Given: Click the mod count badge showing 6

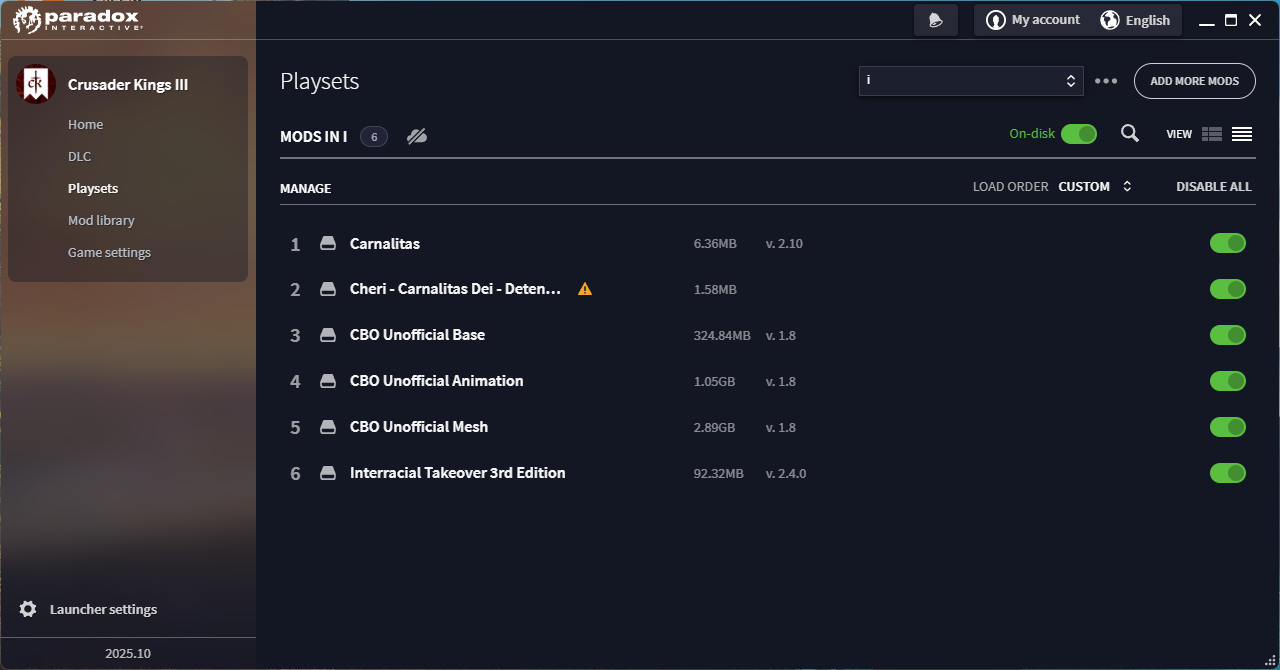Looking at the screenshot, I should click(374, 137).
